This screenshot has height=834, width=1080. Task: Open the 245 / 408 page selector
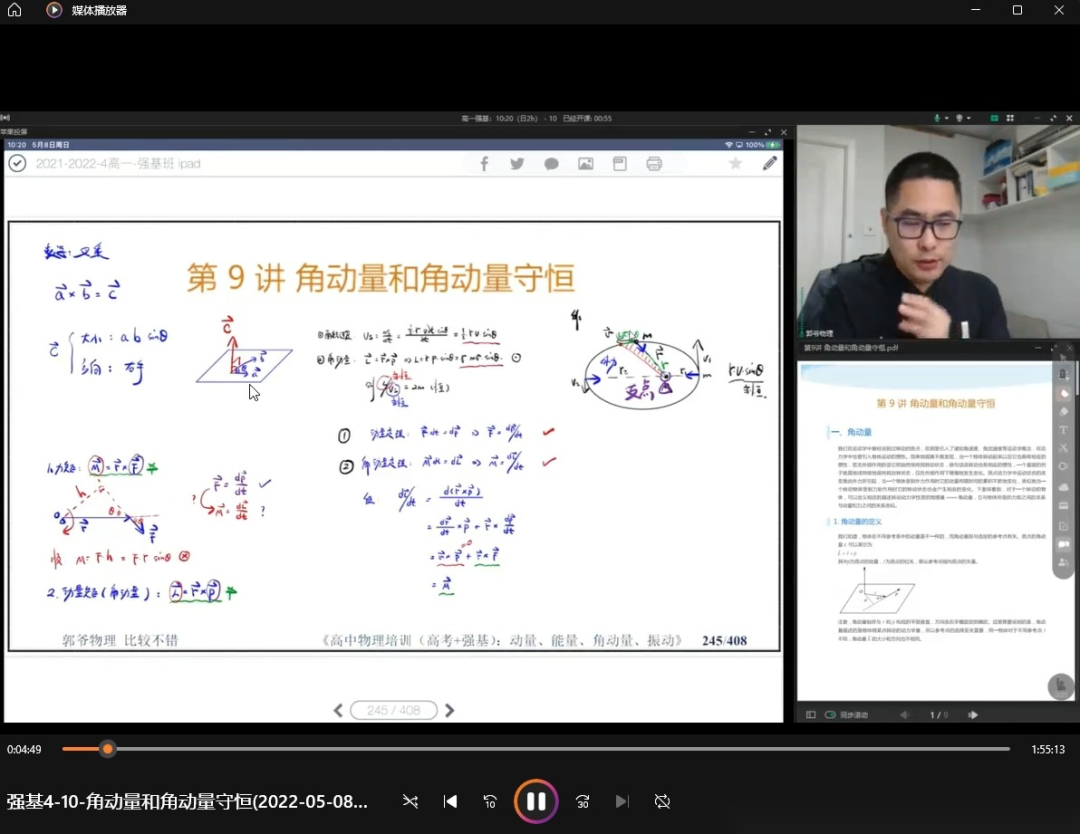[393, 710]
